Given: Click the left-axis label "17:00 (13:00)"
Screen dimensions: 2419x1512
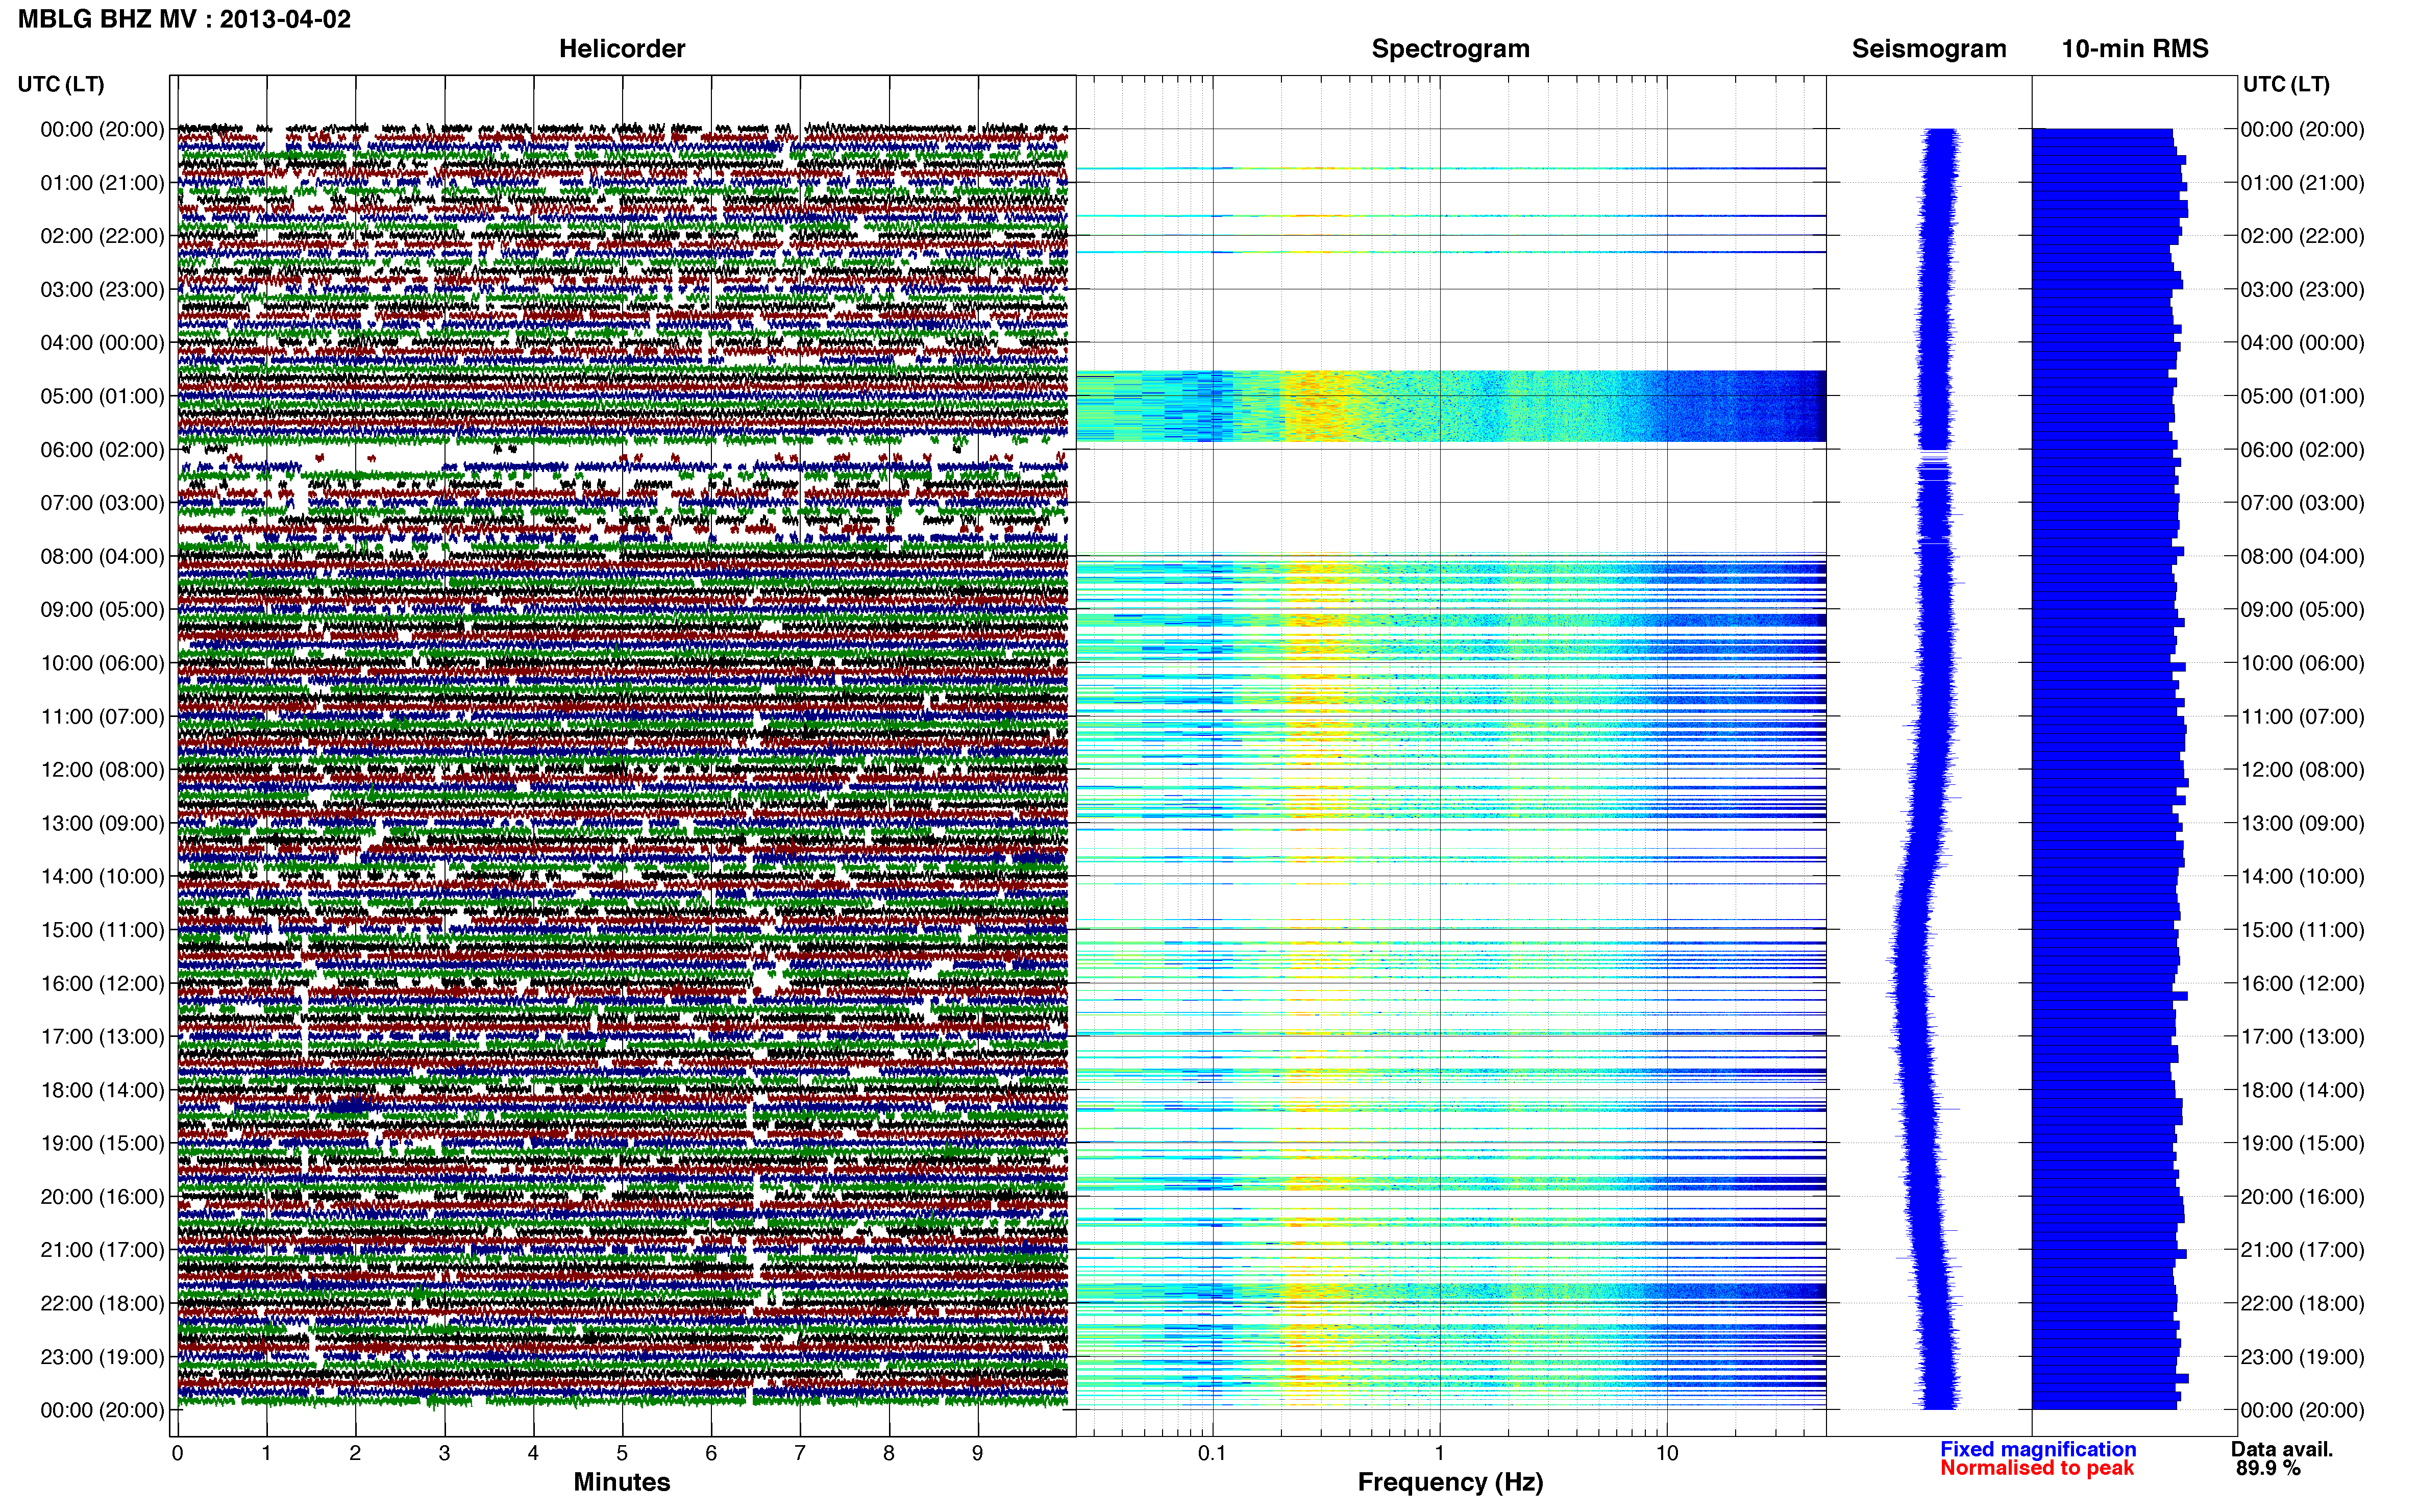Looking at the screenshot, I should point(102,1037).
